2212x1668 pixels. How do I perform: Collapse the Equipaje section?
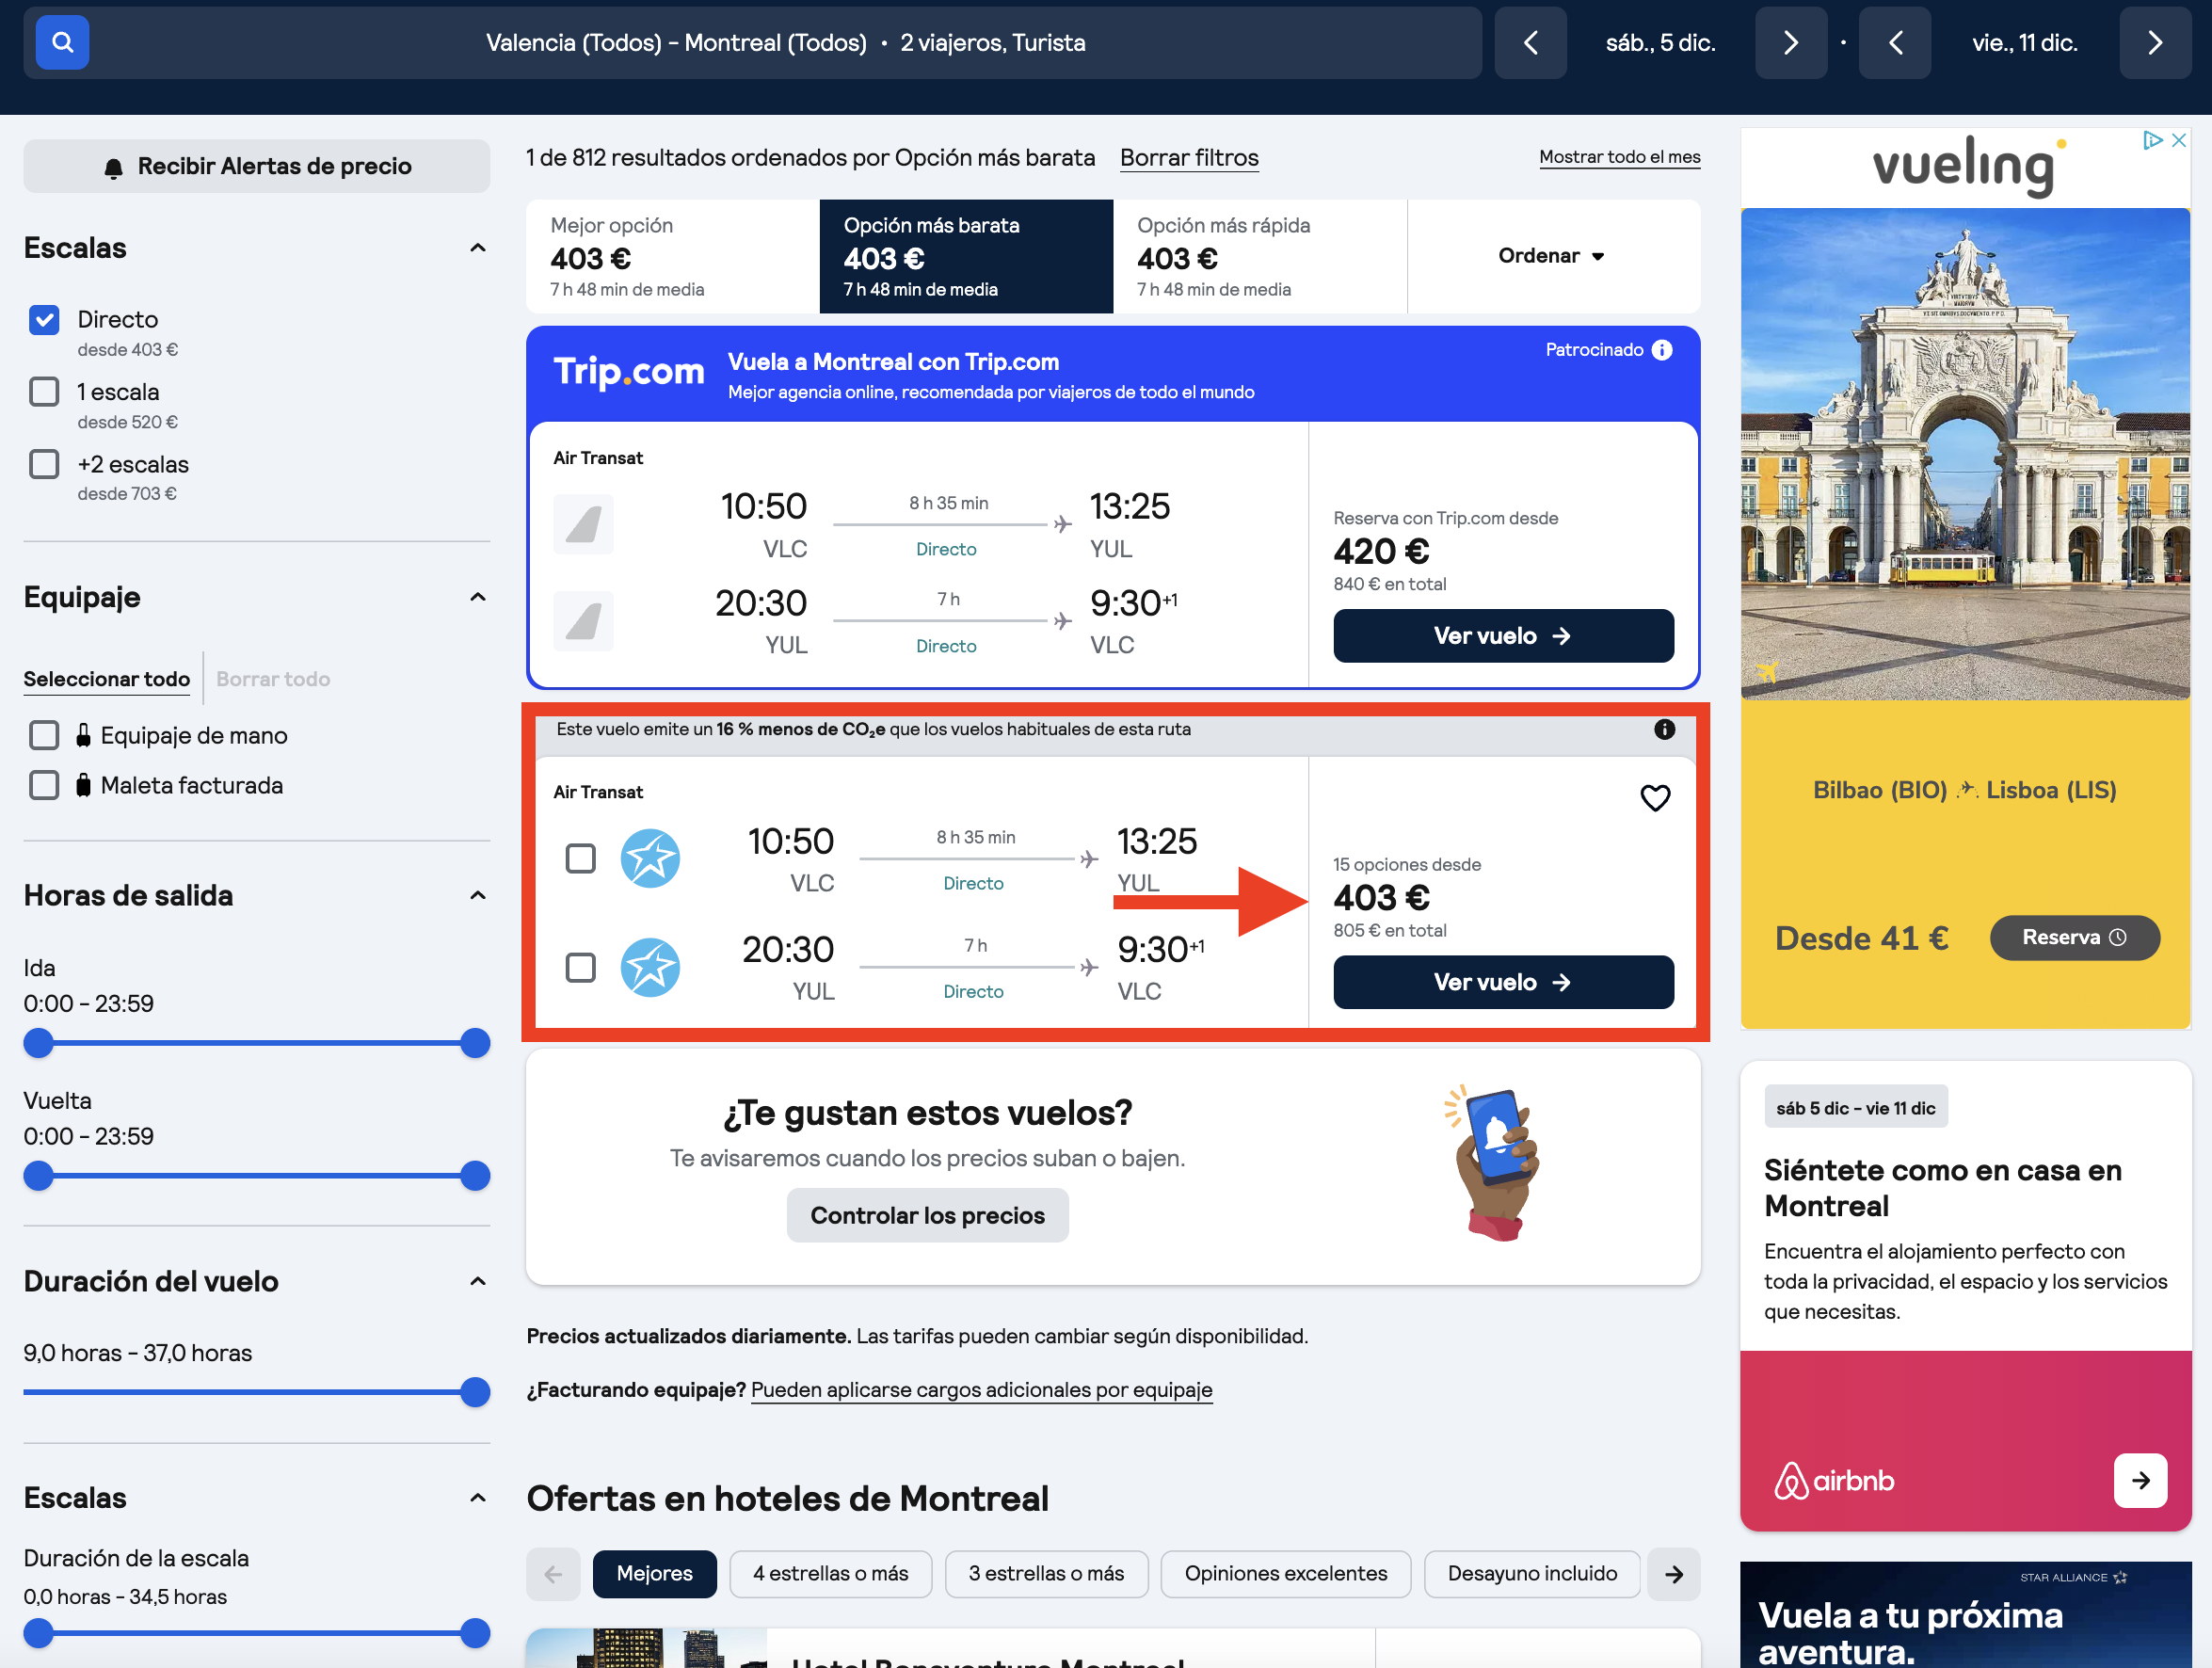point(478,597)
